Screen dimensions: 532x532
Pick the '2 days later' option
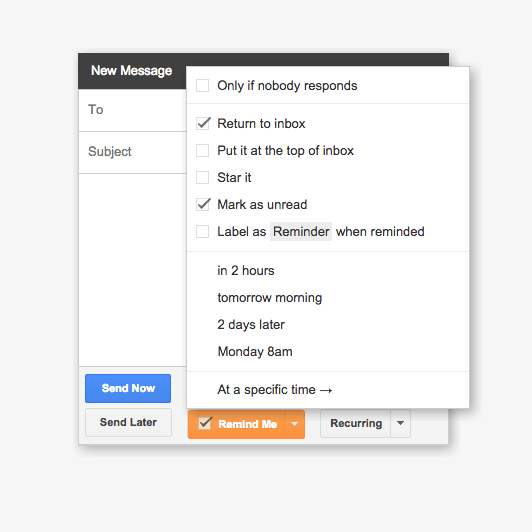click(251, 325)
